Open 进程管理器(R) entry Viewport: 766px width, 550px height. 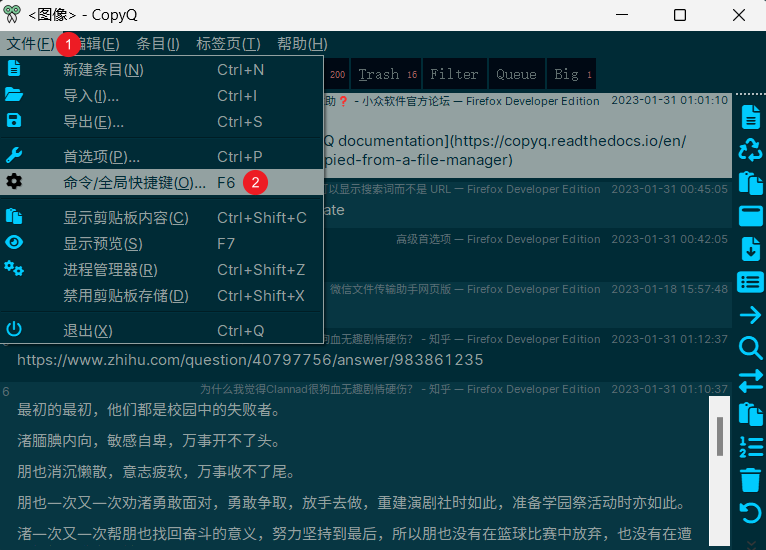pyautogui.click(x=162, y=269)
